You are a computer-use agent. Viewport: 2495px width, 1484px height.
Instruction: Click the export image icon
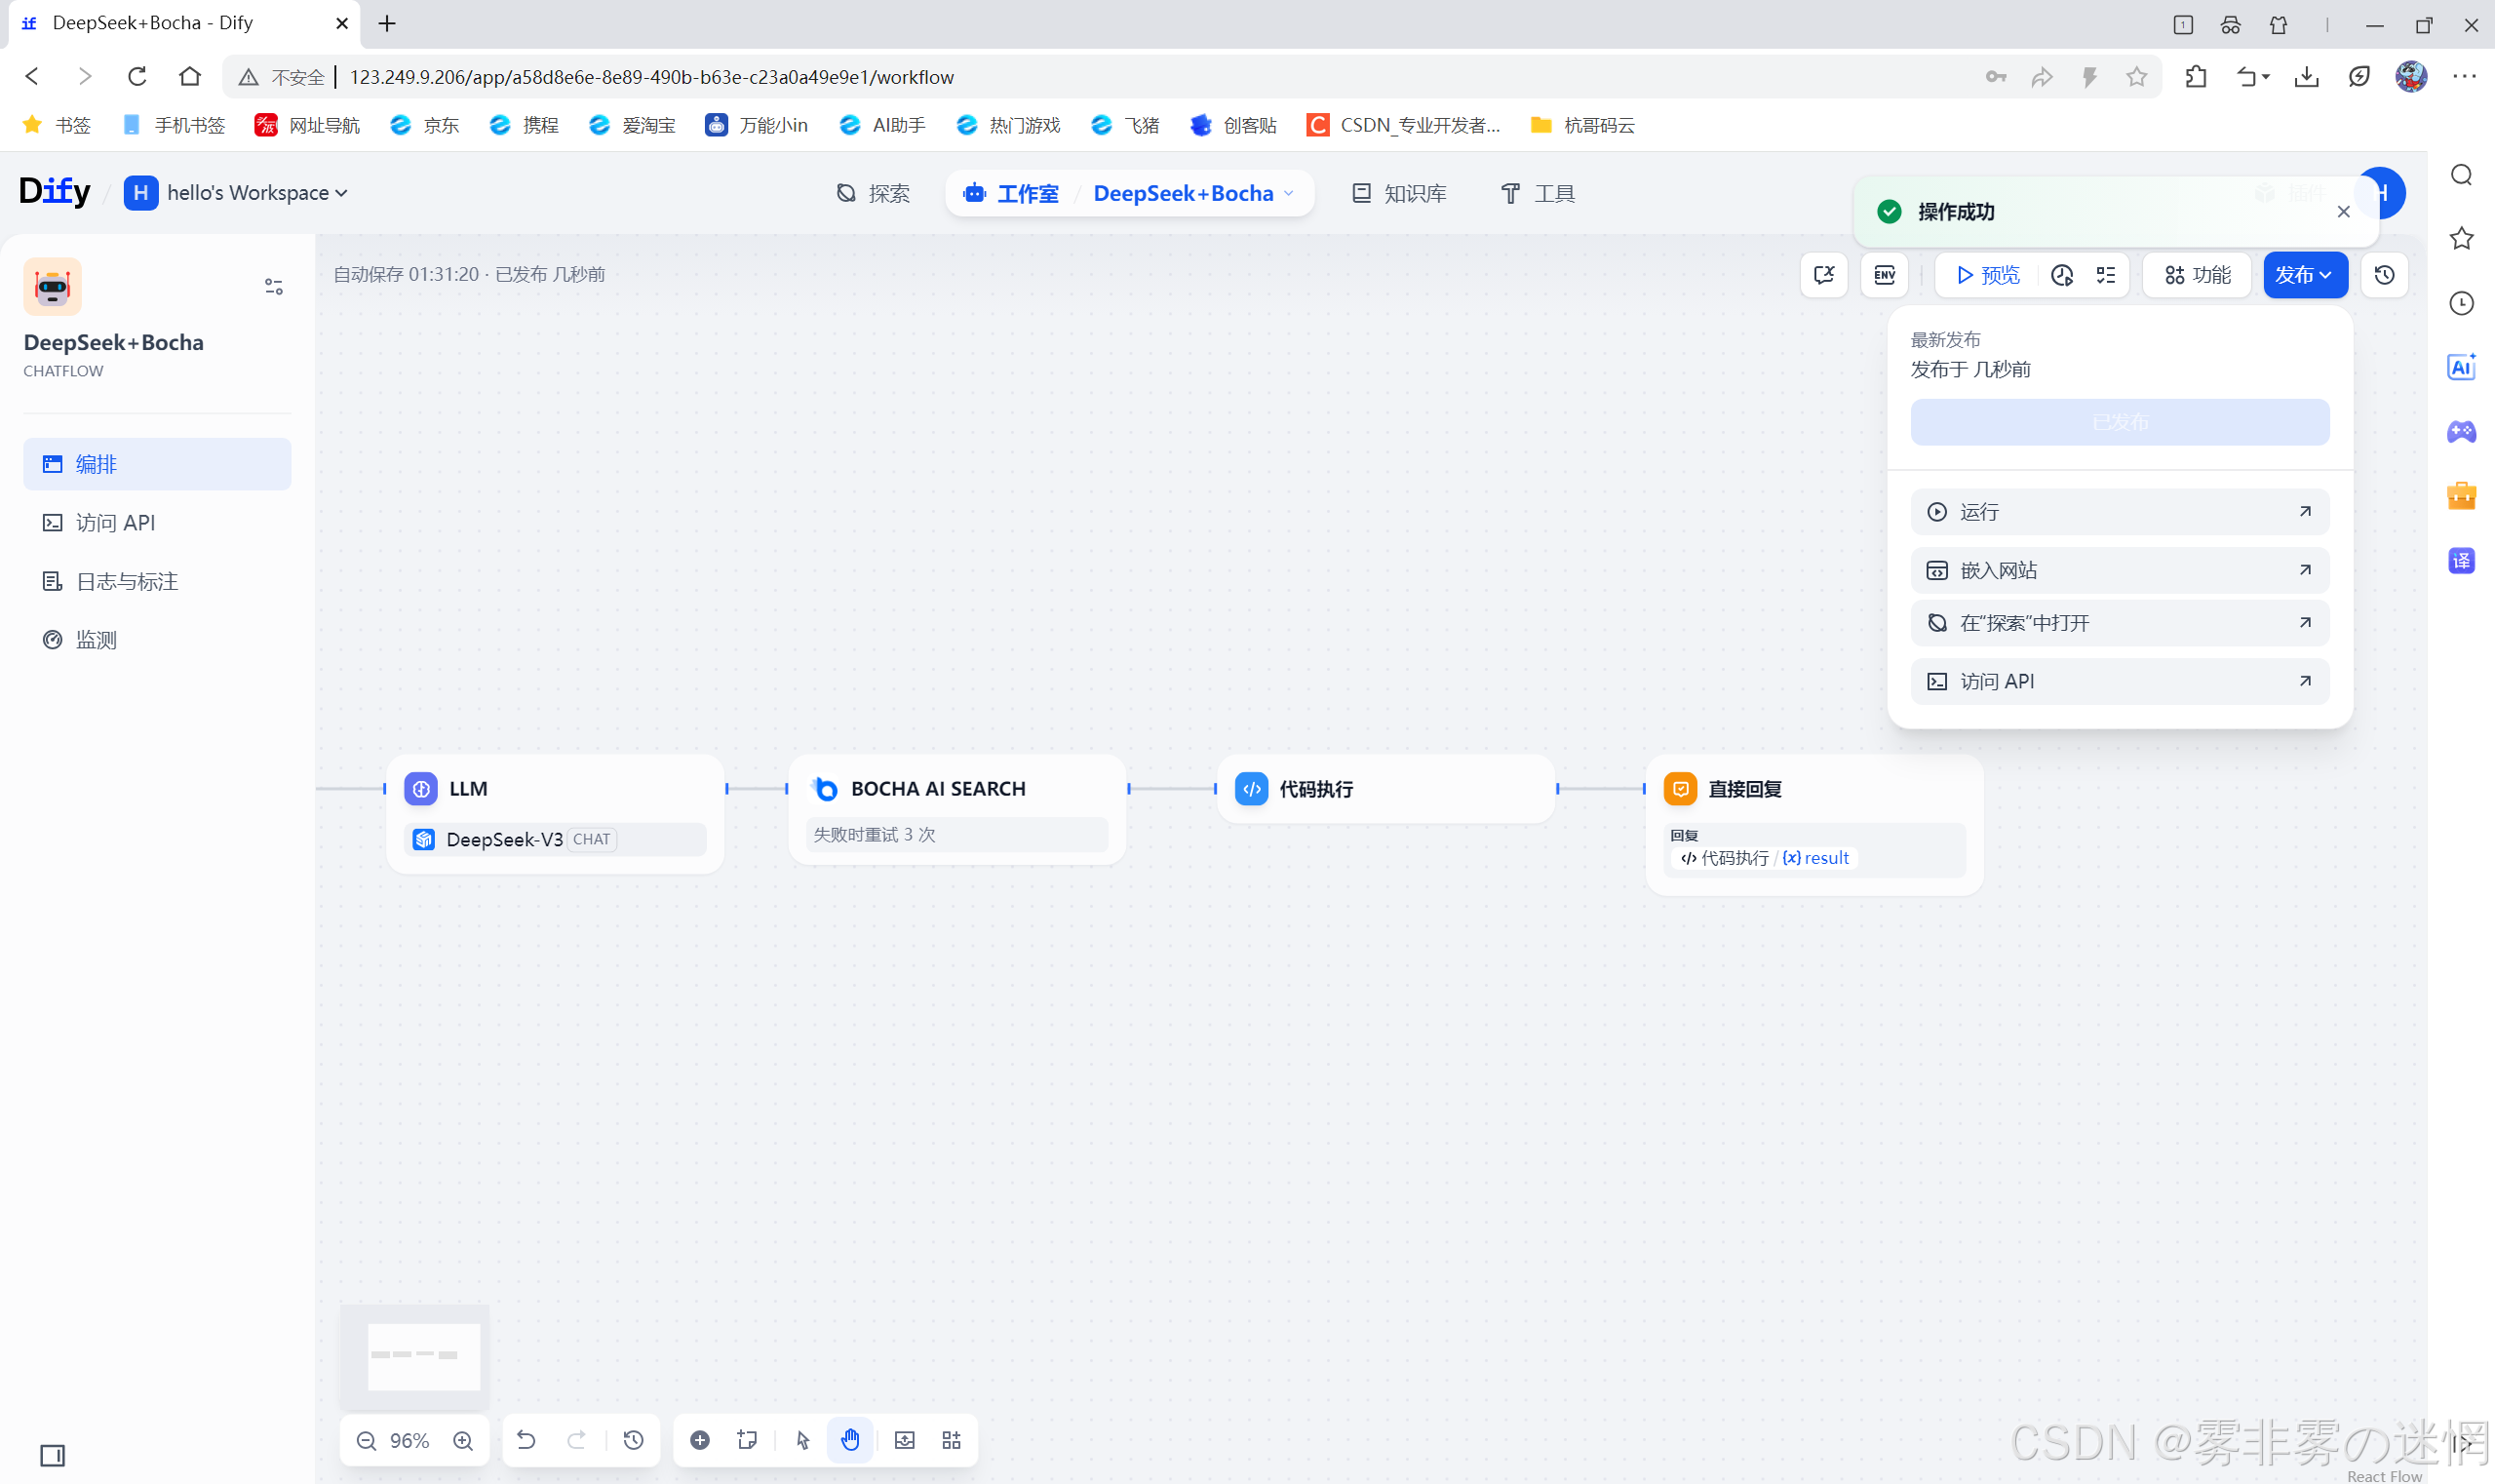(x=904, y=1440)
